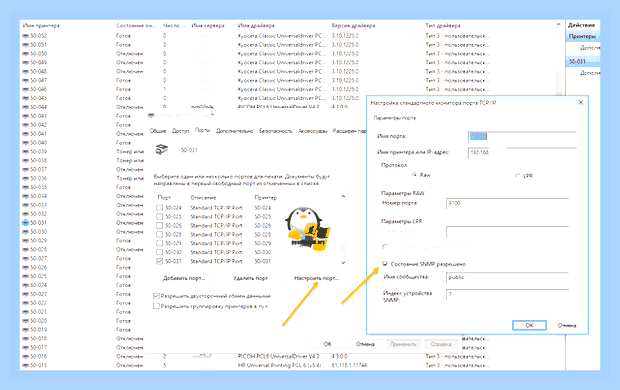Enable 'Разрешить группировку принтеров в пул'
Image resolution: width=620 pixels, height=390 pixels.
[x=156, y=306]
